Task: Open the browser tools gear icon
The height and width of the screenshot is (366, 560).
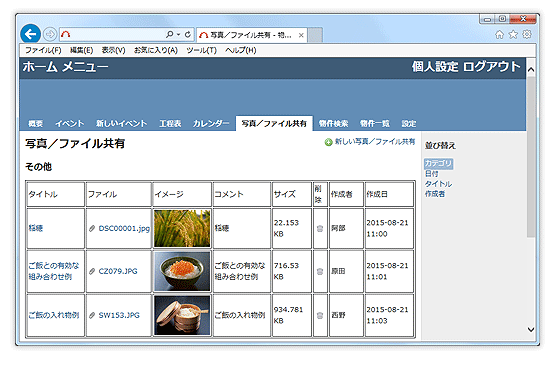Action: tap(527, 34)
